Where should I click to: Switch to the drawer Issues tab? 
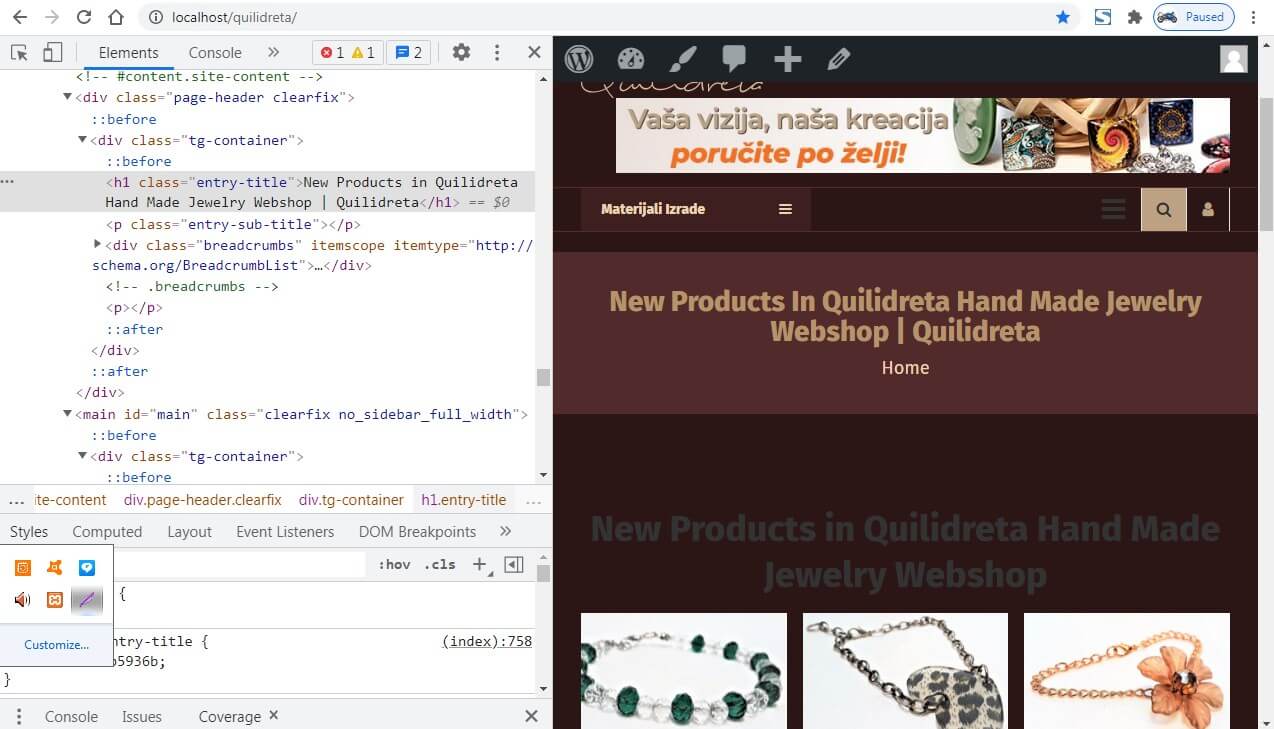142,716
